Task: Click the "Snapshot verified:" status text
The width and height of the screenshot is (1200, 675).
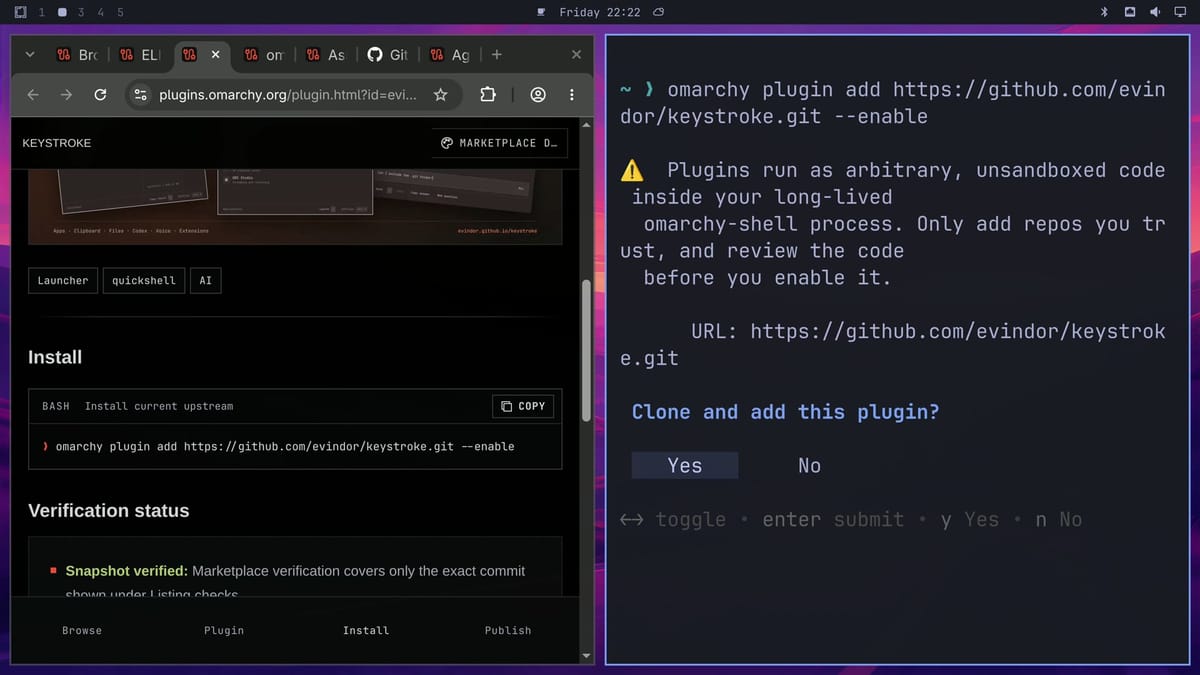Action: [x=126, y=571]
